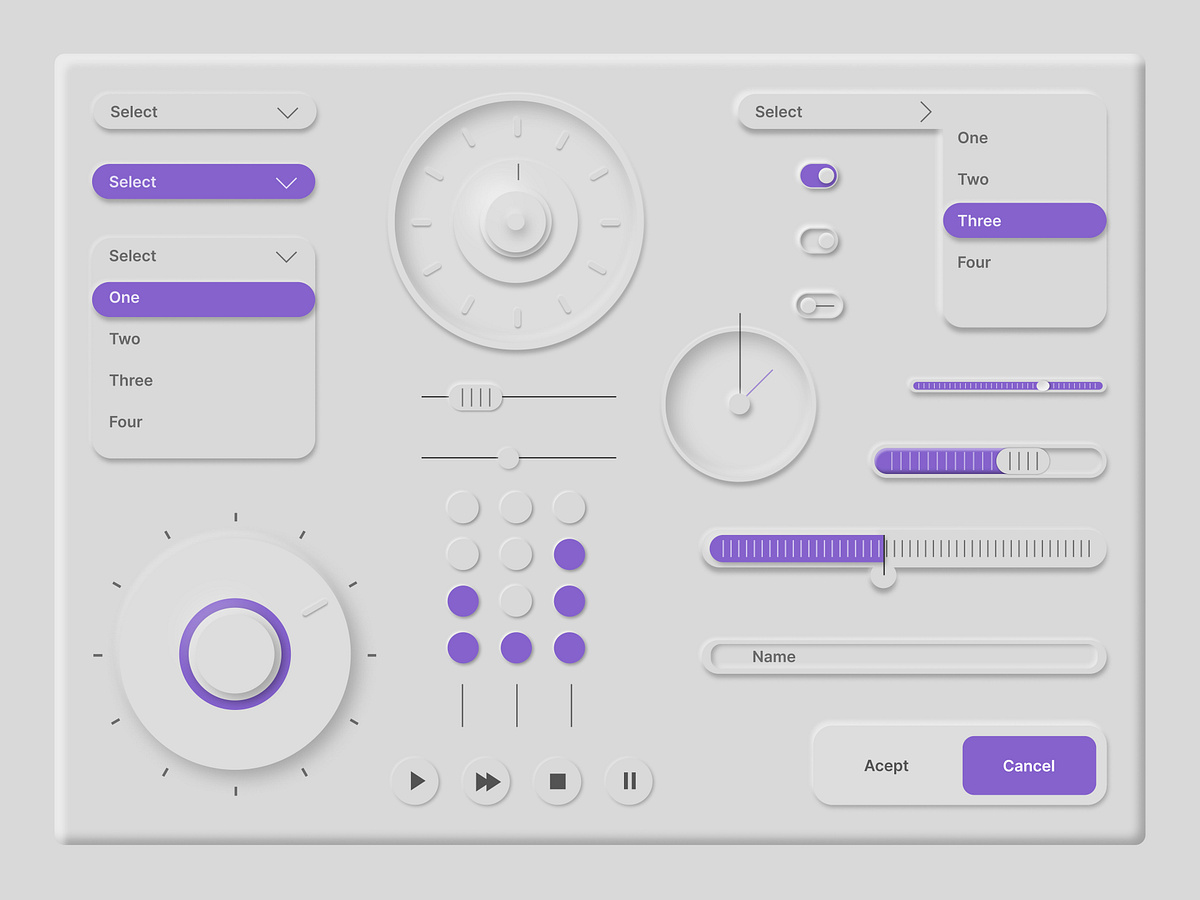Enable the top toggle switch
1200x900 pixels.
(x=819, y=175)
